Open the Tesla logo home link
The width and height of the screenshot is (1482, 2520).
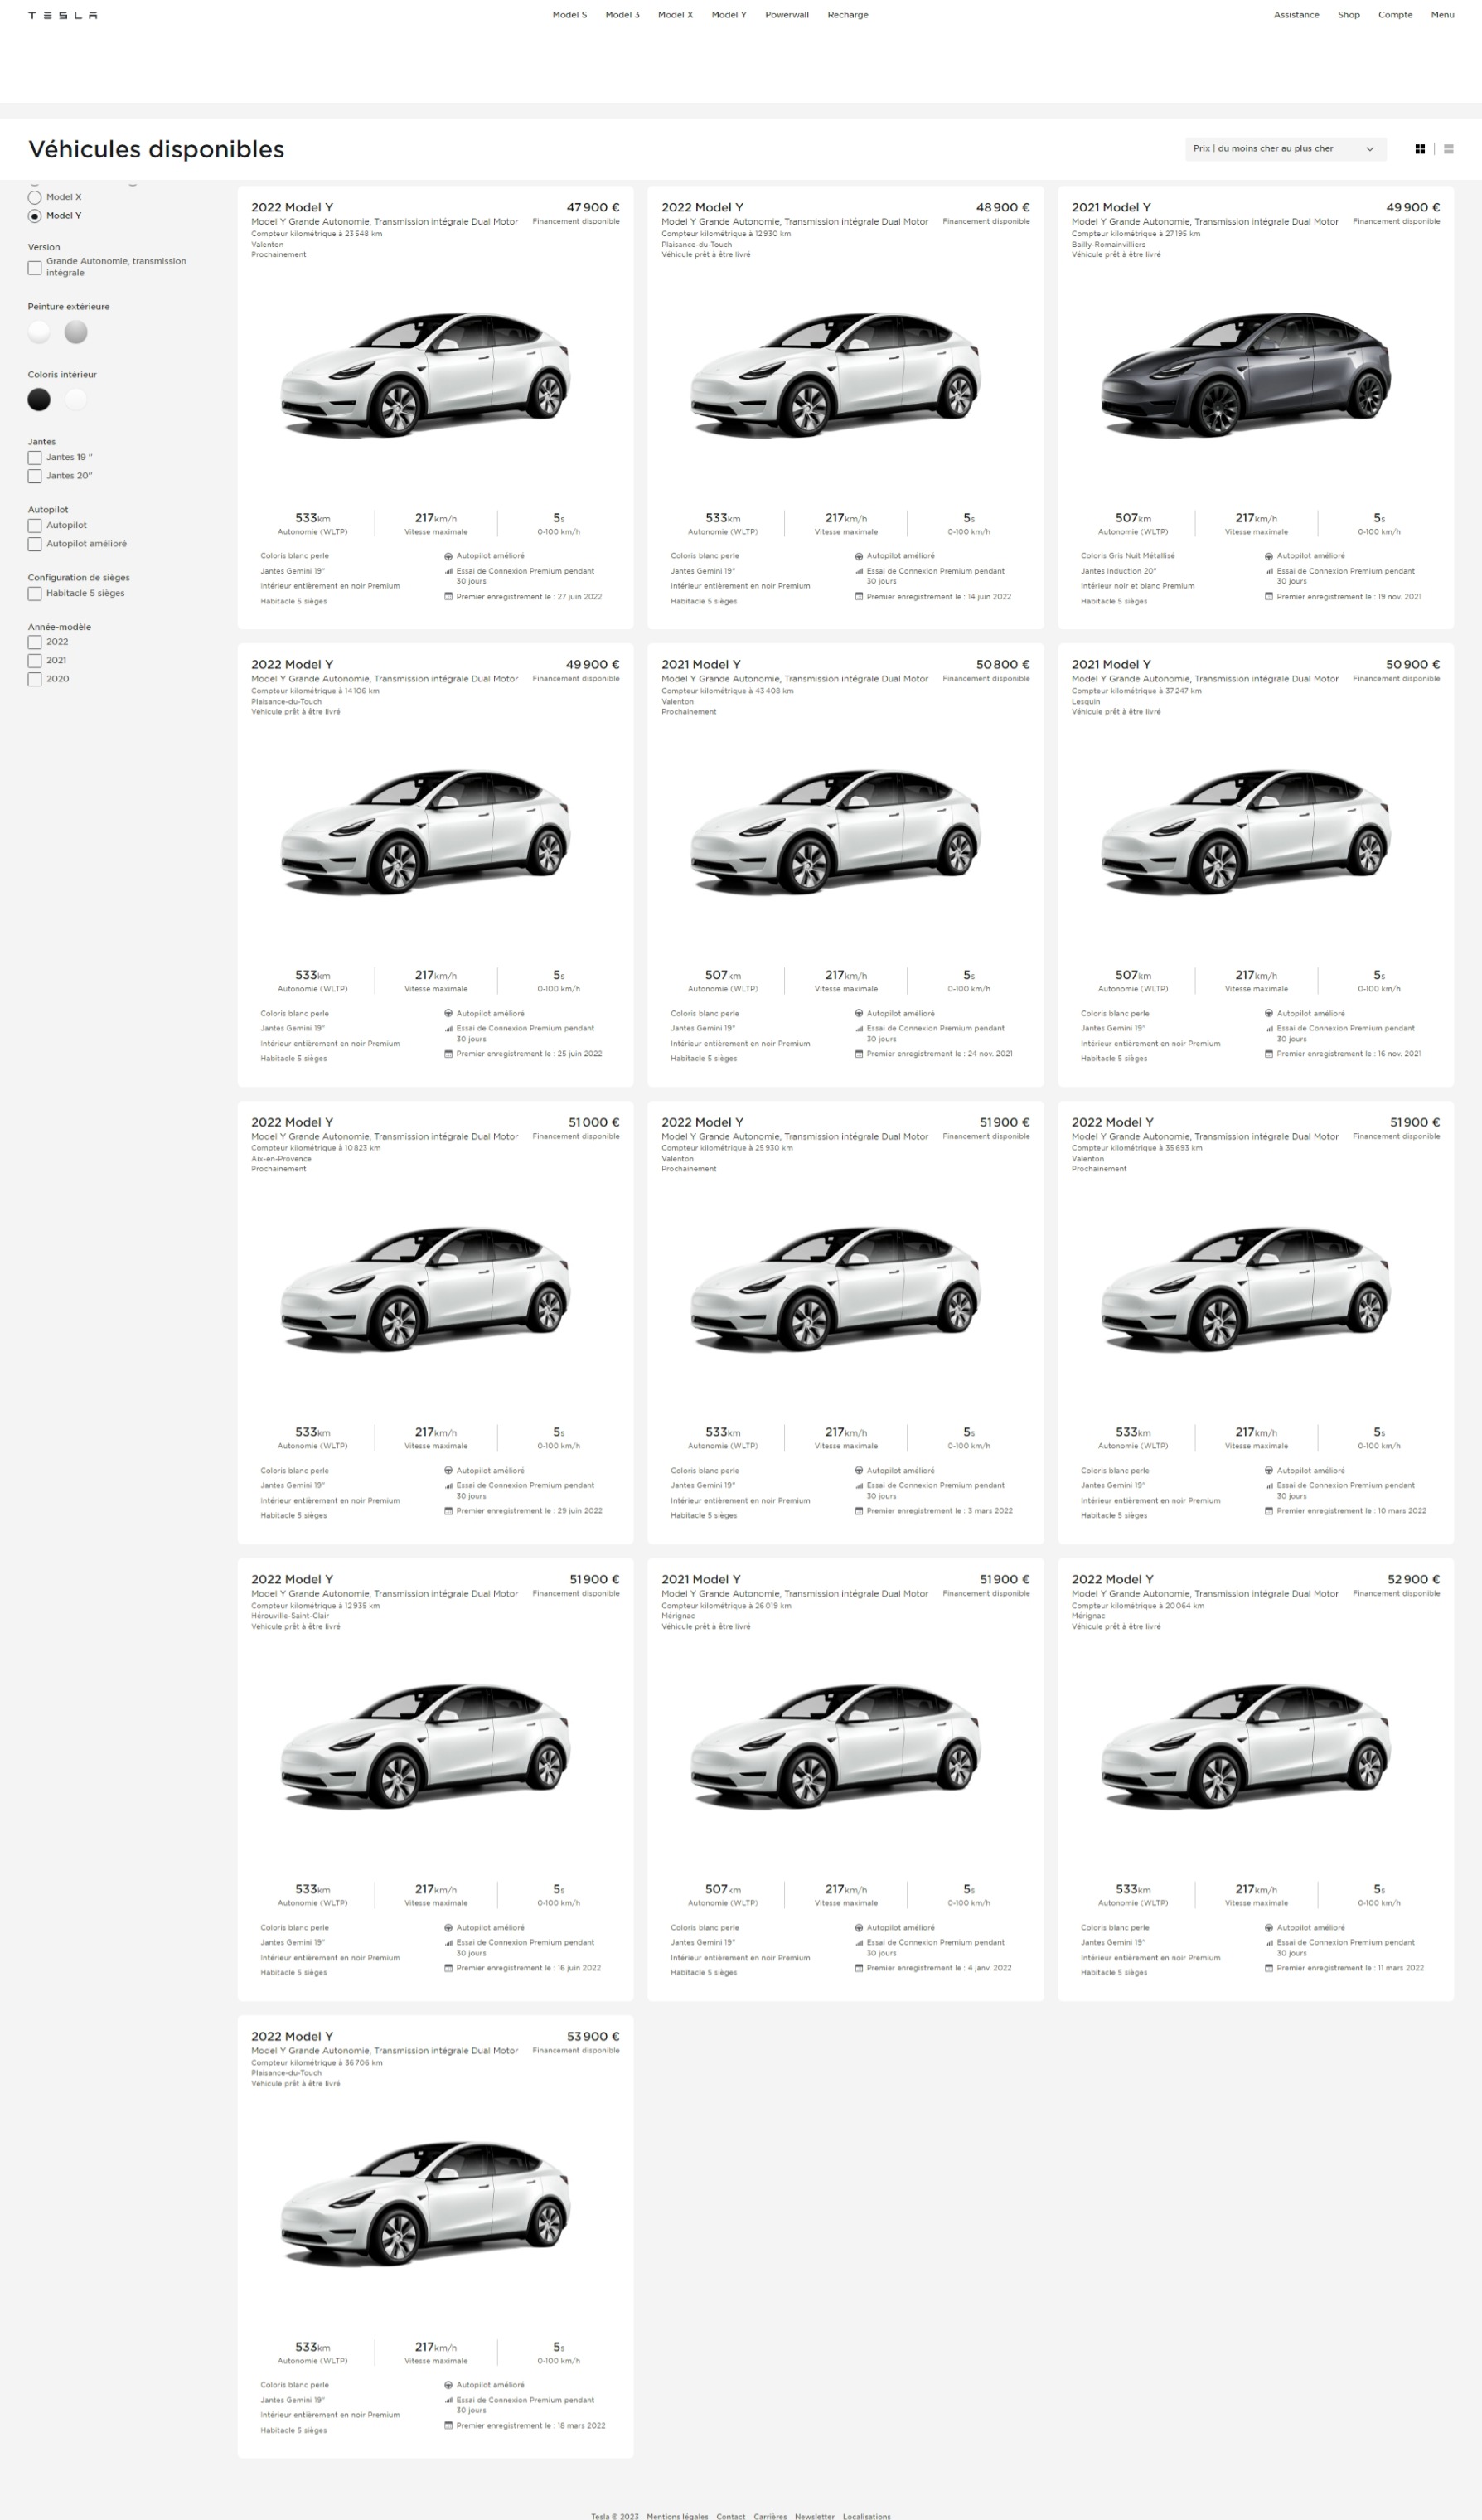coord(62,15)
